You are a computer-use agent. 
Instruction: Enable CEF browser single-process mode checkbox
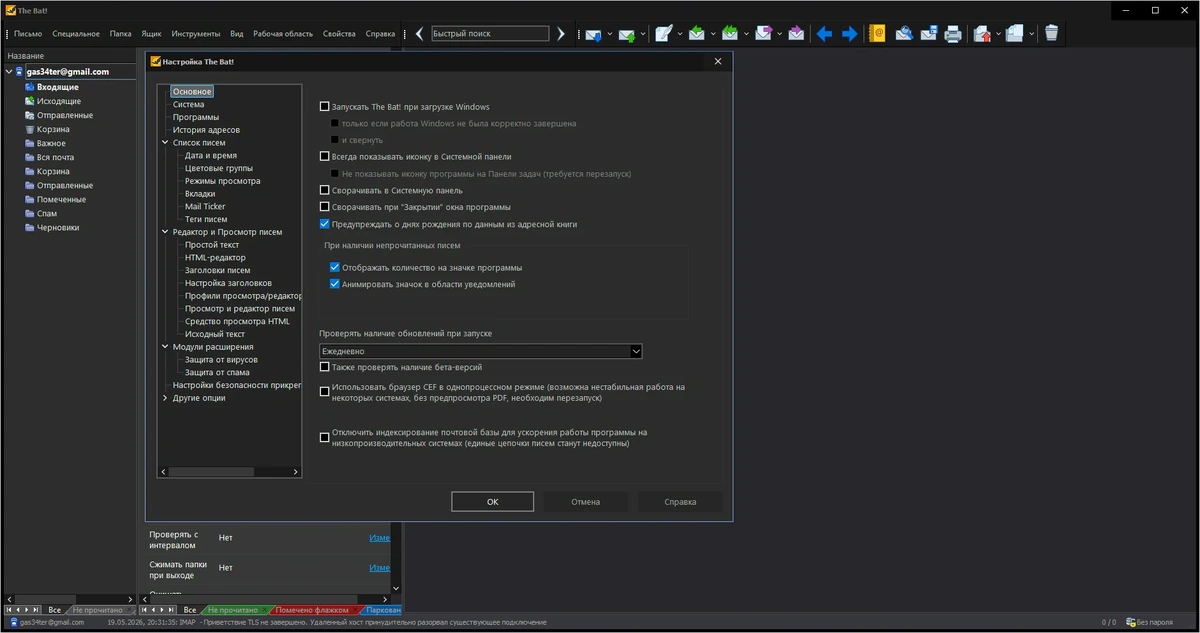324,392
